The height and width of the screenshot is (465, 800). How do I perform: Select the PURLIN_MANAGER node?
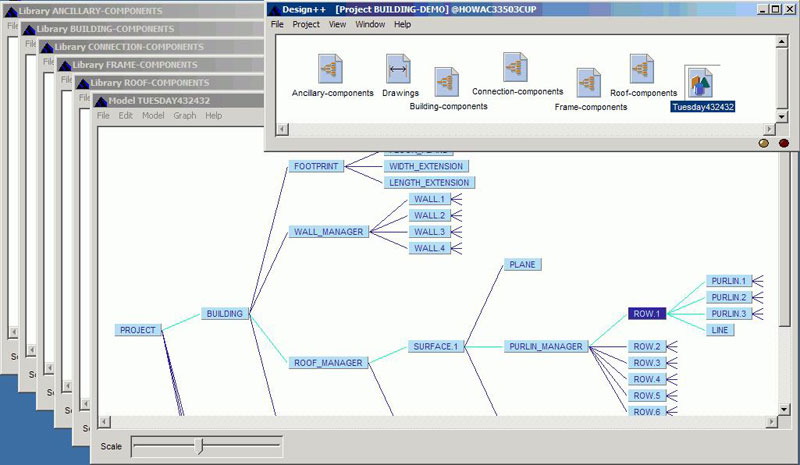pos(545,346)
